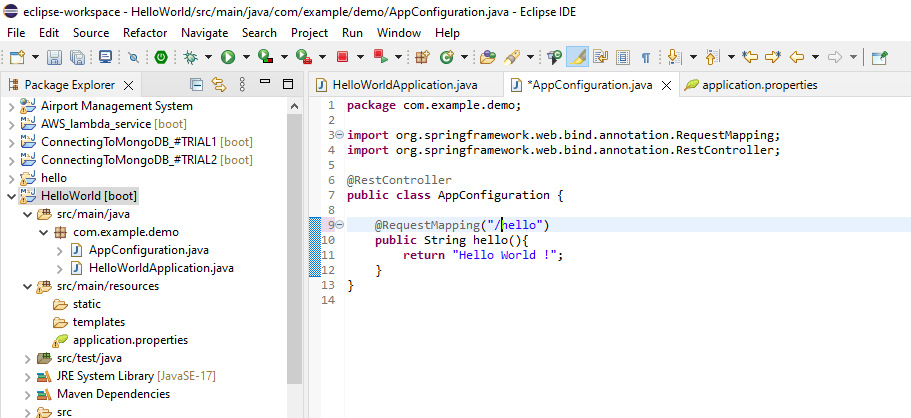The image size is (911, 418).
Task: Open the External Tools dropdown arrow
Action: coord(322,57)
